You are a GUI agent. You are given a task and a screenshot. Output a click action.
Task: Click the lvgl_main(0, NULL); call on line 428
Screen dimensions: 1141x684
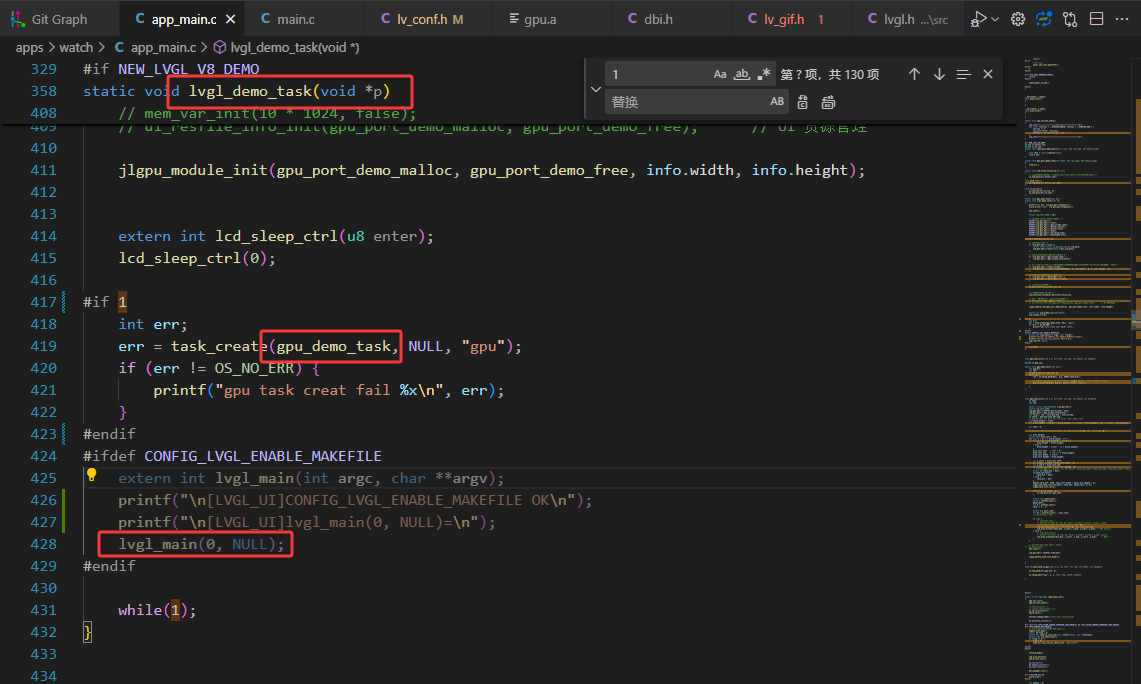(202, 544)
